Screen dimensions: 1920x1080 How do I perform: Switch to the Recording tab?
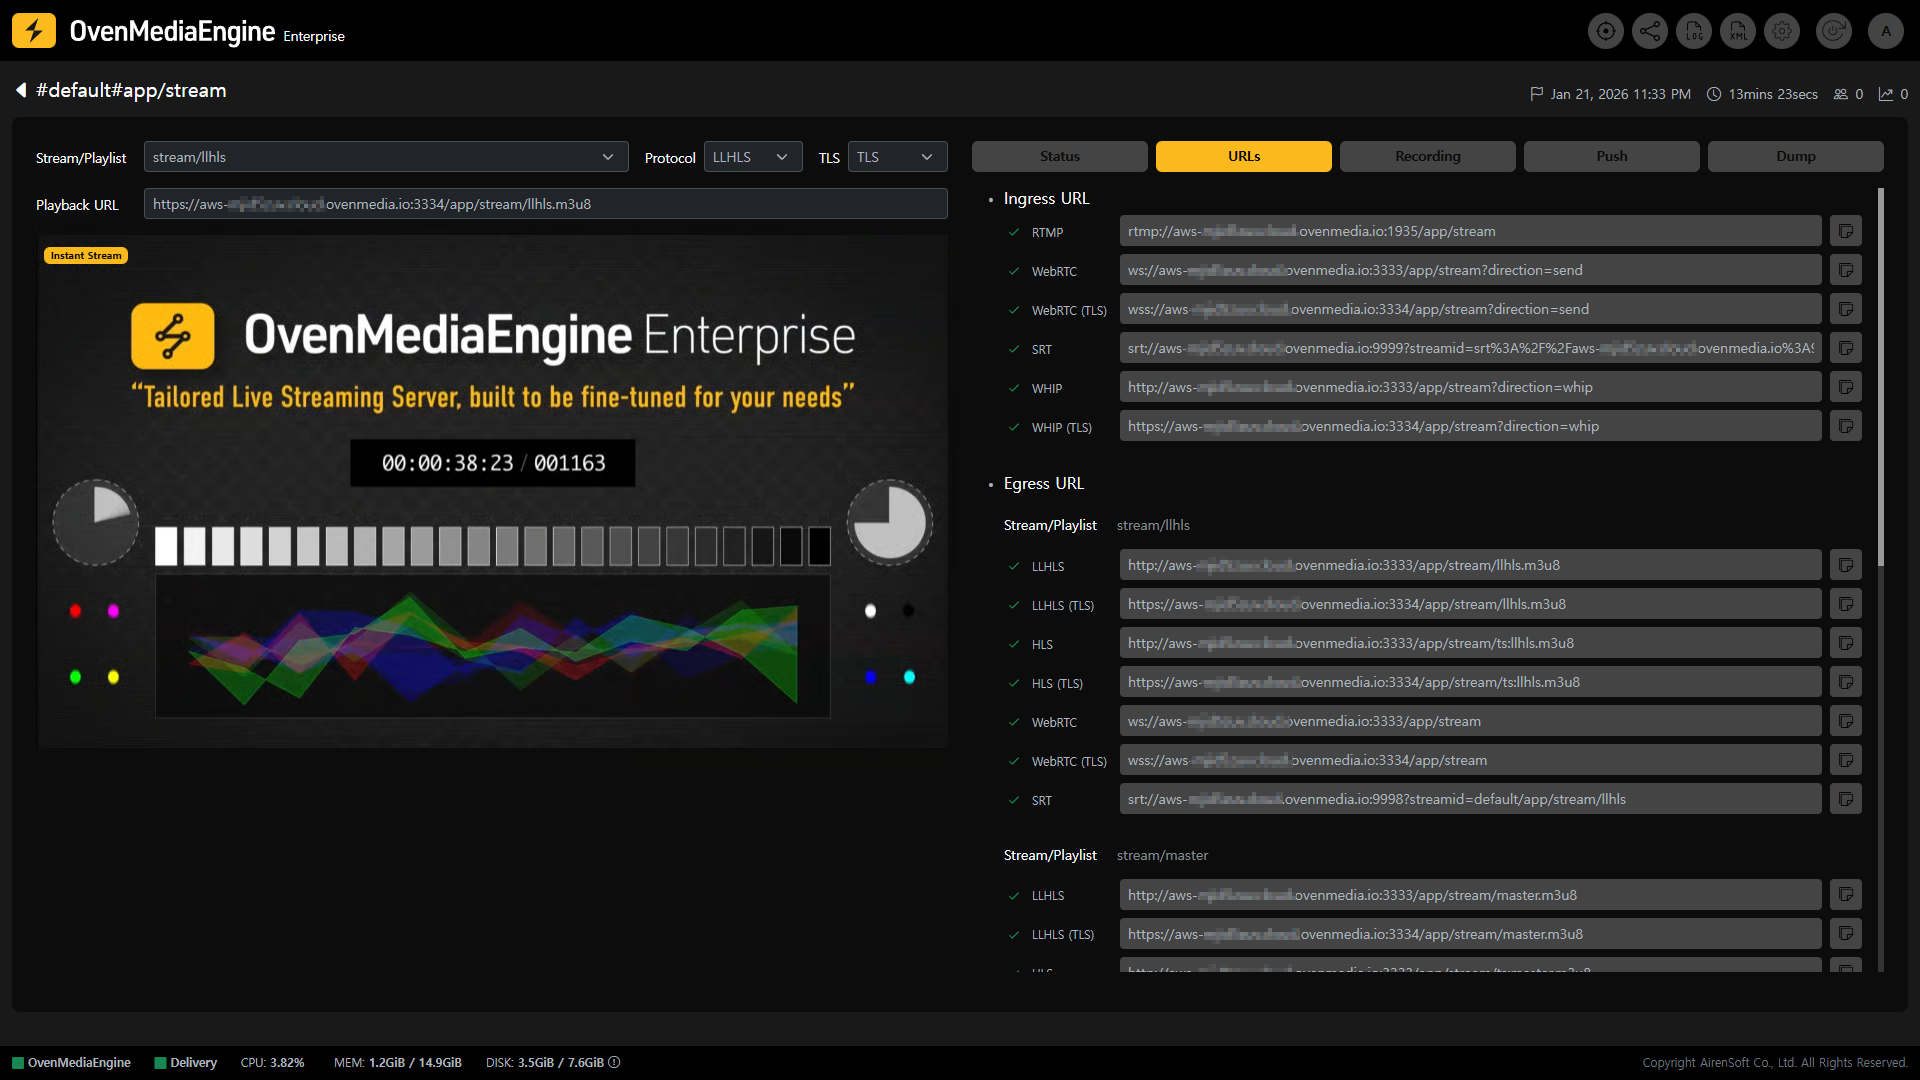1427,156
